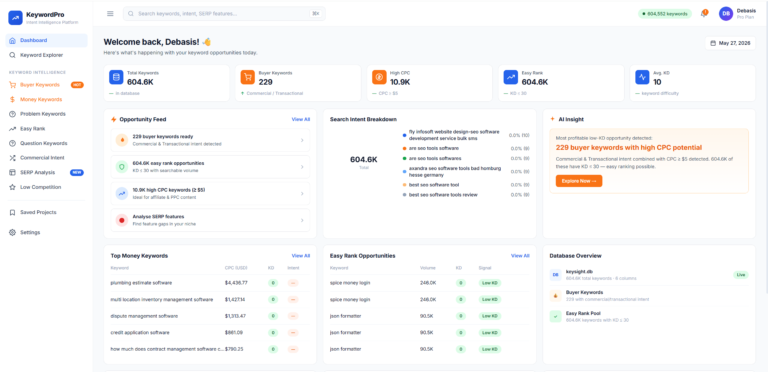The height and width of the screenshot is (372, 768).
Task: Click the trend icon beside high CPC keywords
Action: (122, 193)
